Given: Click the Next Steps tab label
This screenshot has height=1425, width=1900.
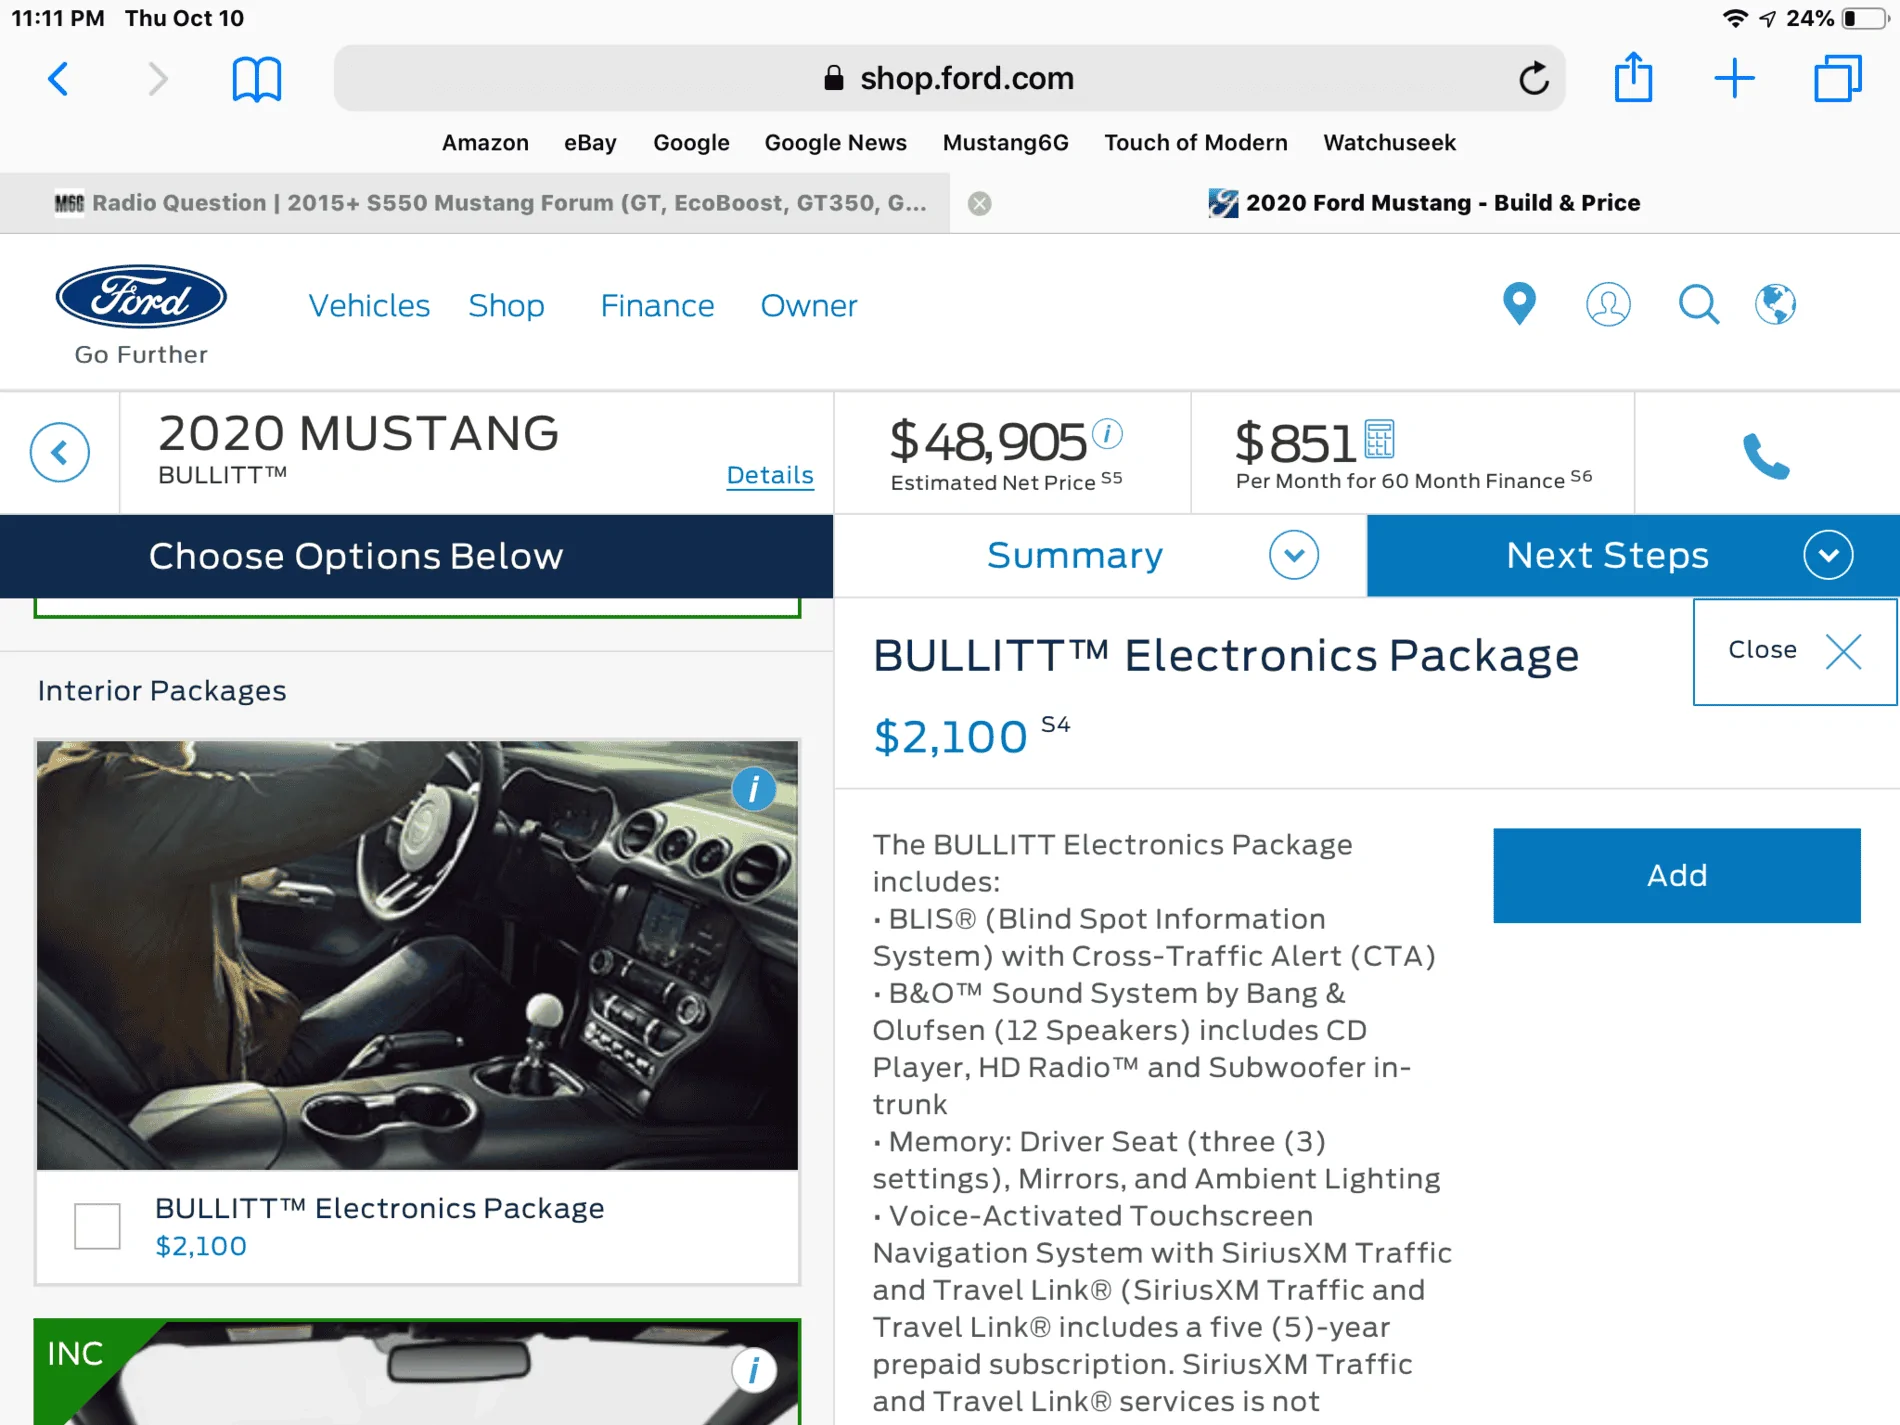Looking at the screenshot, I should 1607,555.
